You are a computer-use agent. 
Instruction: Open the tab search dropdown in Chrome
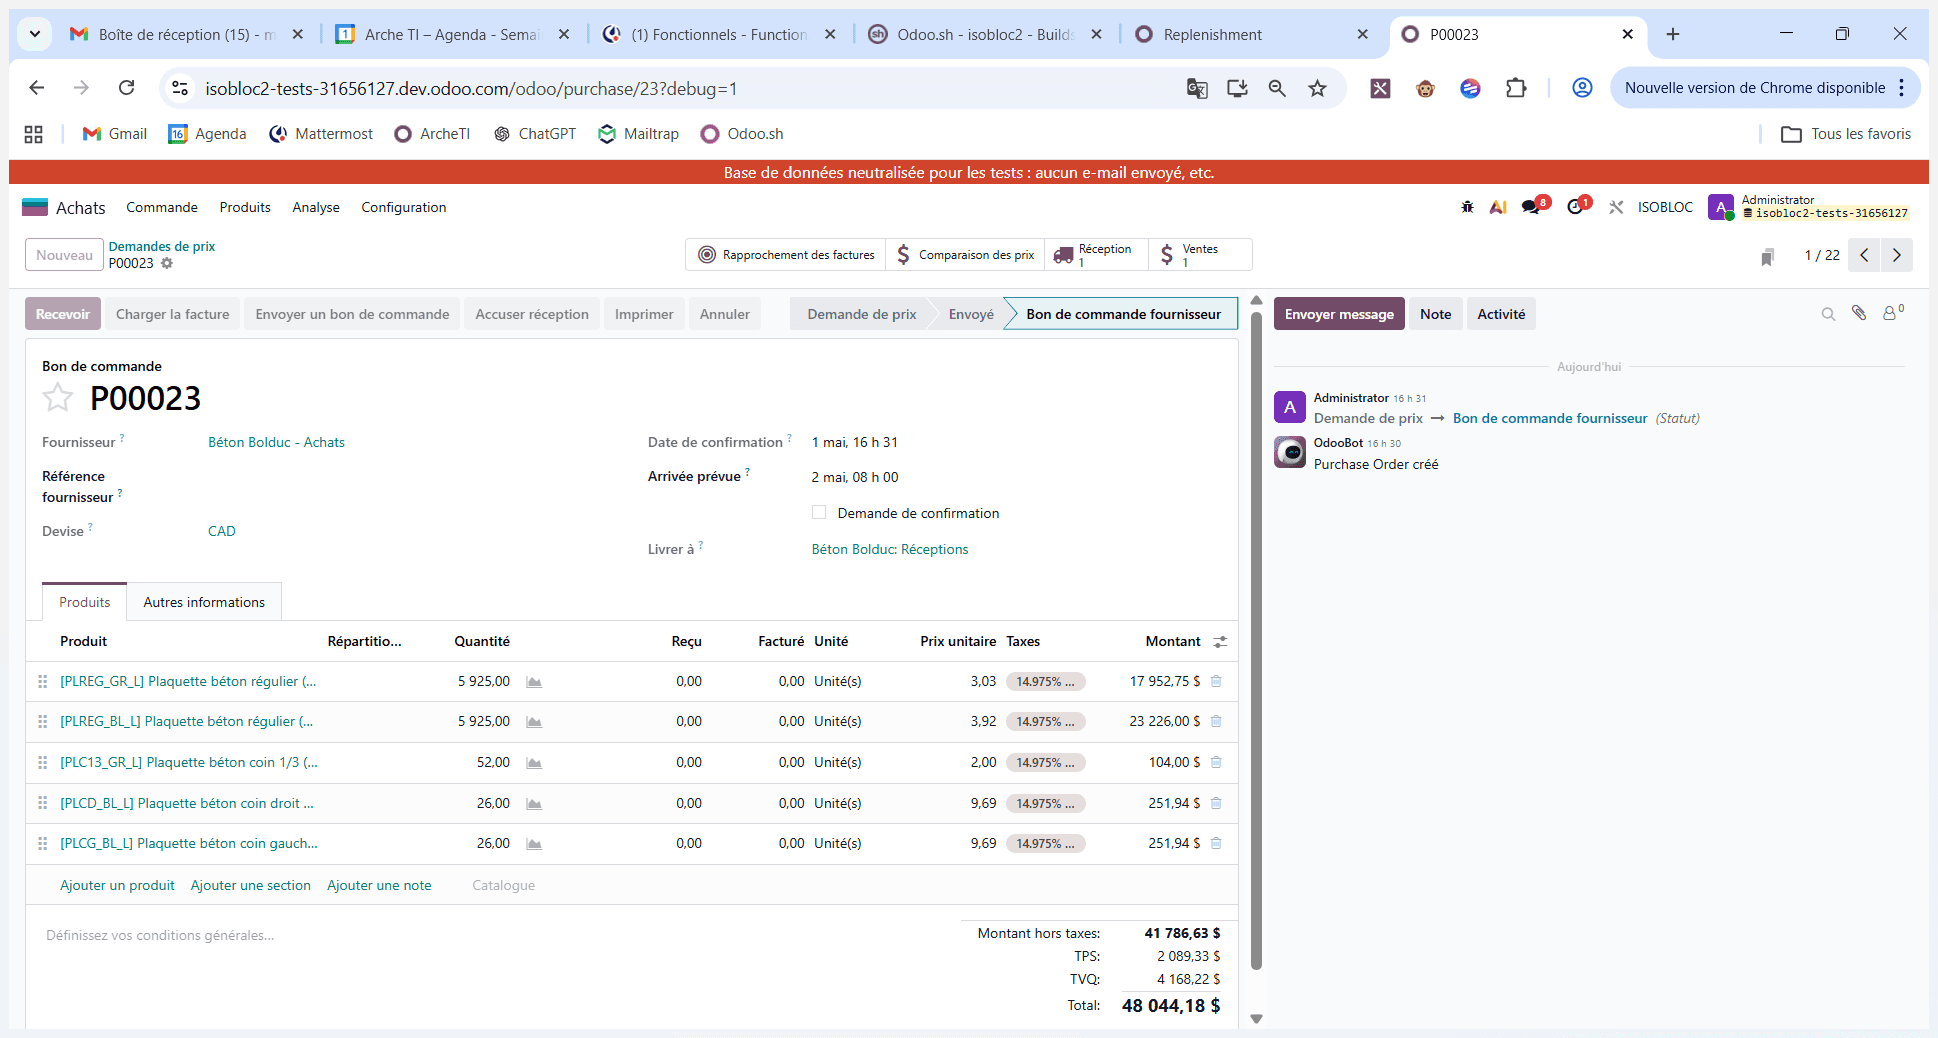pyautogui.click(x=35, y=34)
